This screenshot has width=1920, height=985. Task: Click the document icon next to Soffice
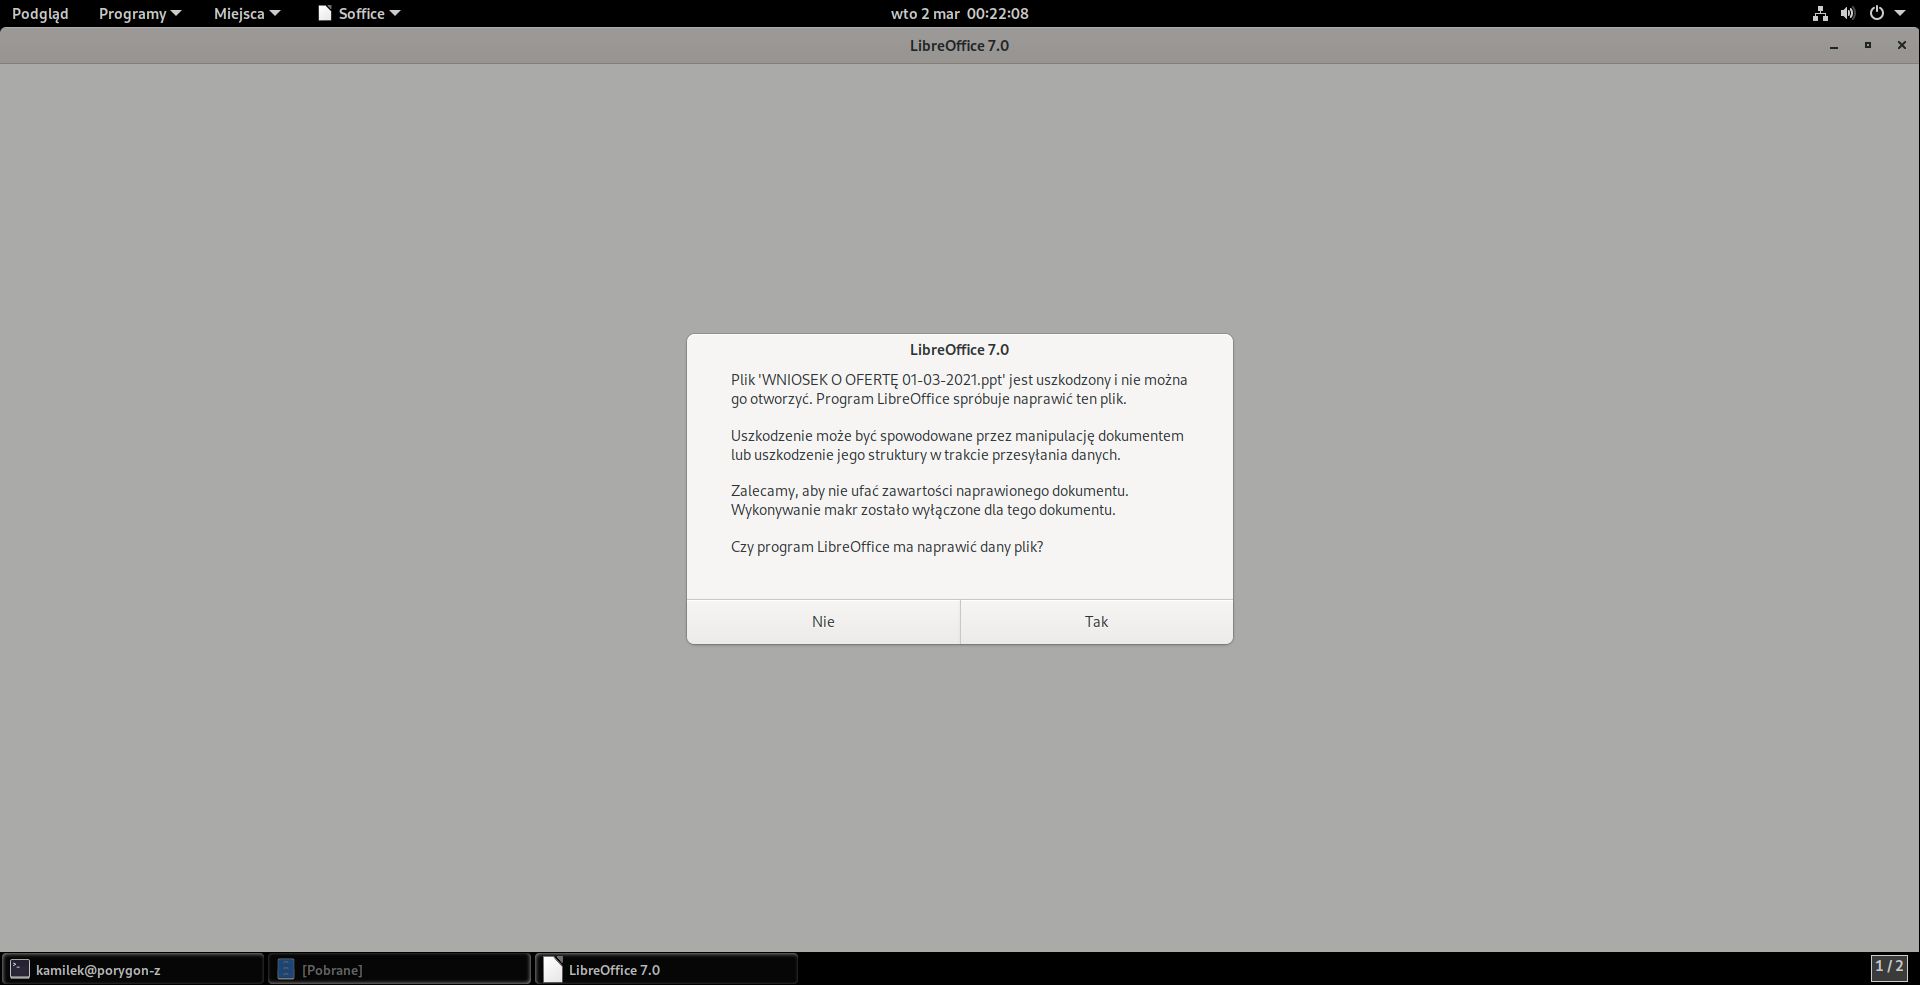point(324,14)
